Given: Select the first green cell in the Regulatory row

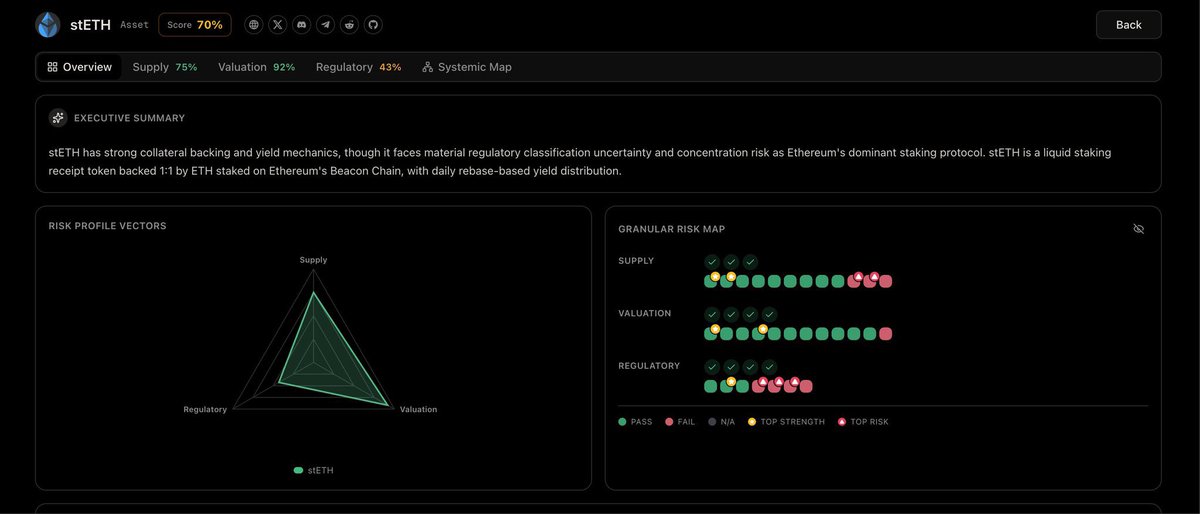Looking at the screenshot, I should 710,386.
